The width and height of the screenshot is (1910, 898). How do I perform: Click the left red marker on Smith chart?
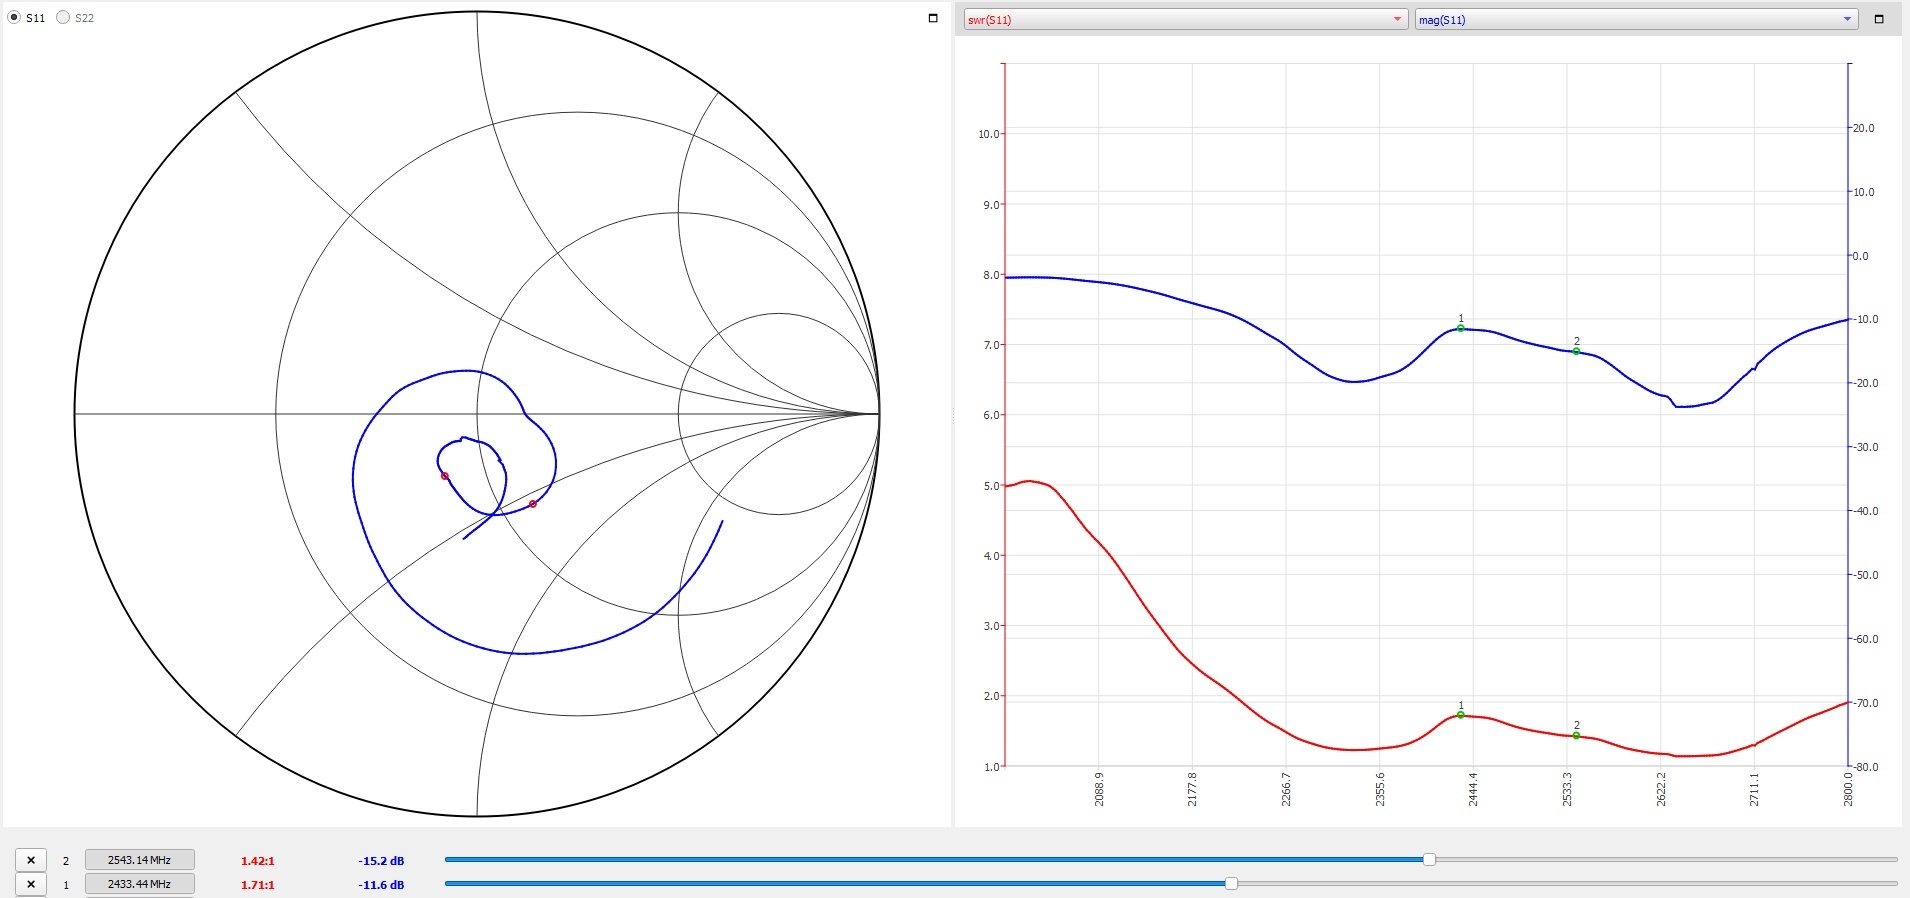[x=445, y=476]
